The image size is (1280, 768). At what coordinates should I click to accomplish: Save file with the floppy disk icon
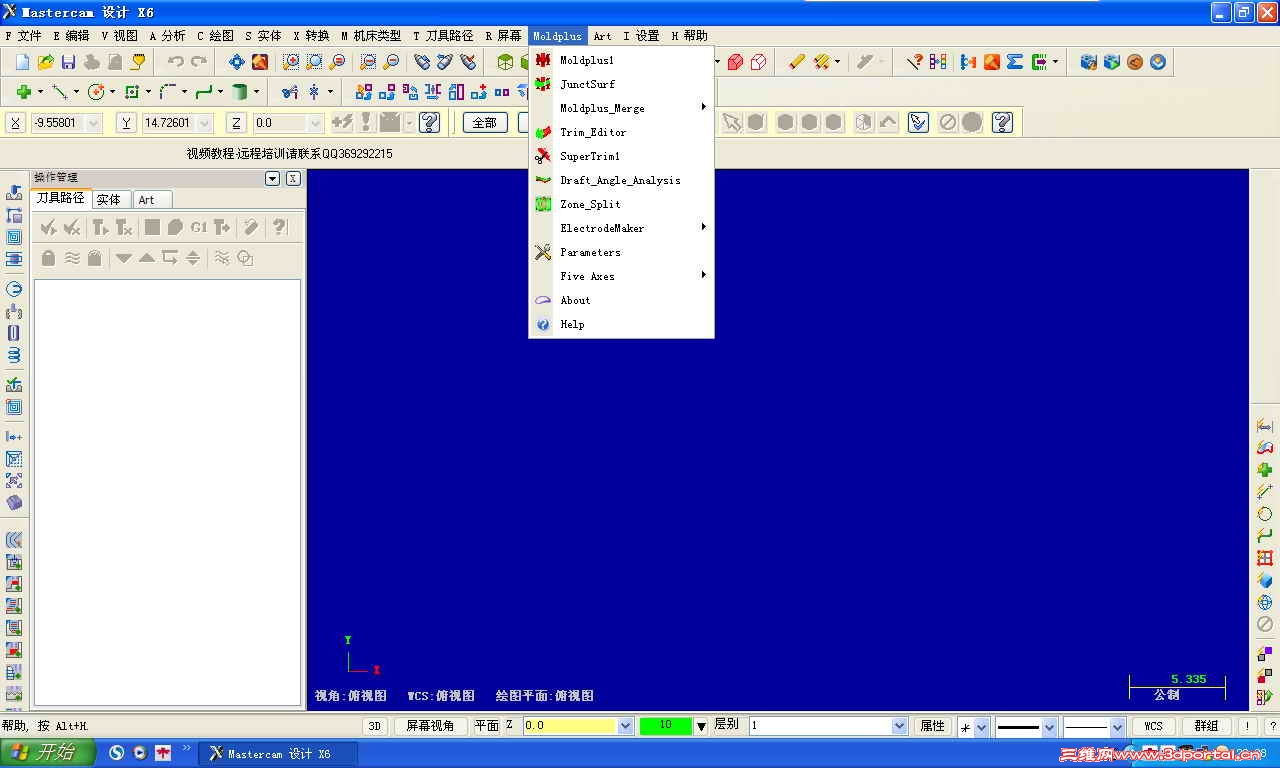[69, 62]
